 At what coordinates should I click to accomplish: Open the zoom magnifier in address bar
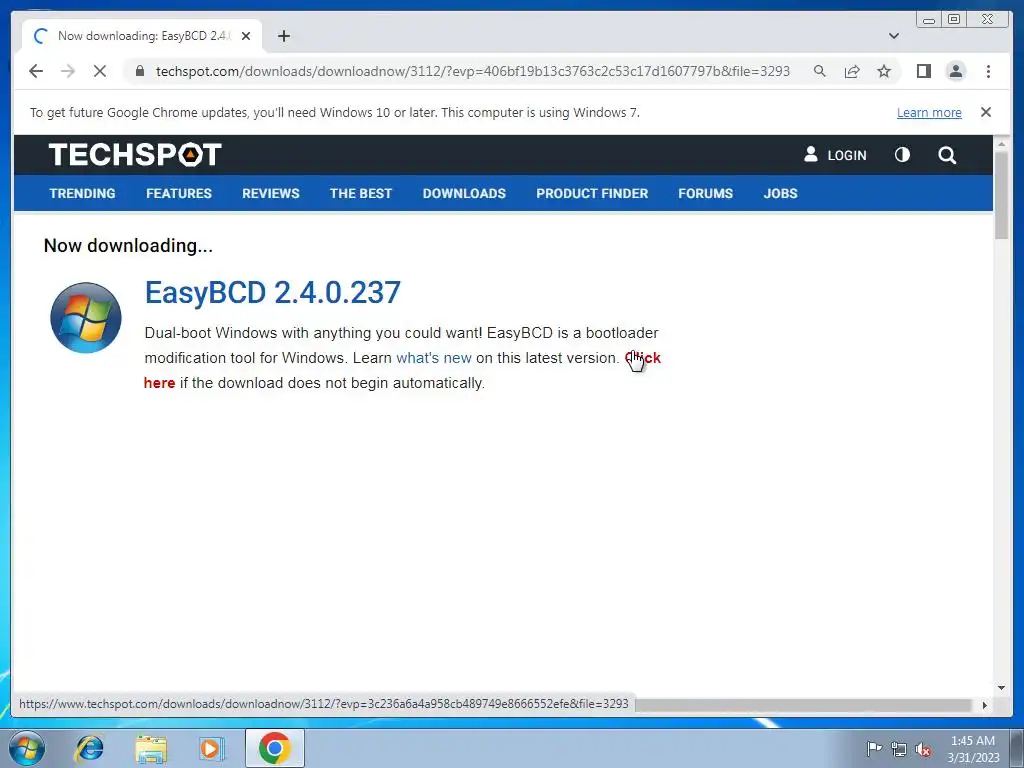[820, 71]
